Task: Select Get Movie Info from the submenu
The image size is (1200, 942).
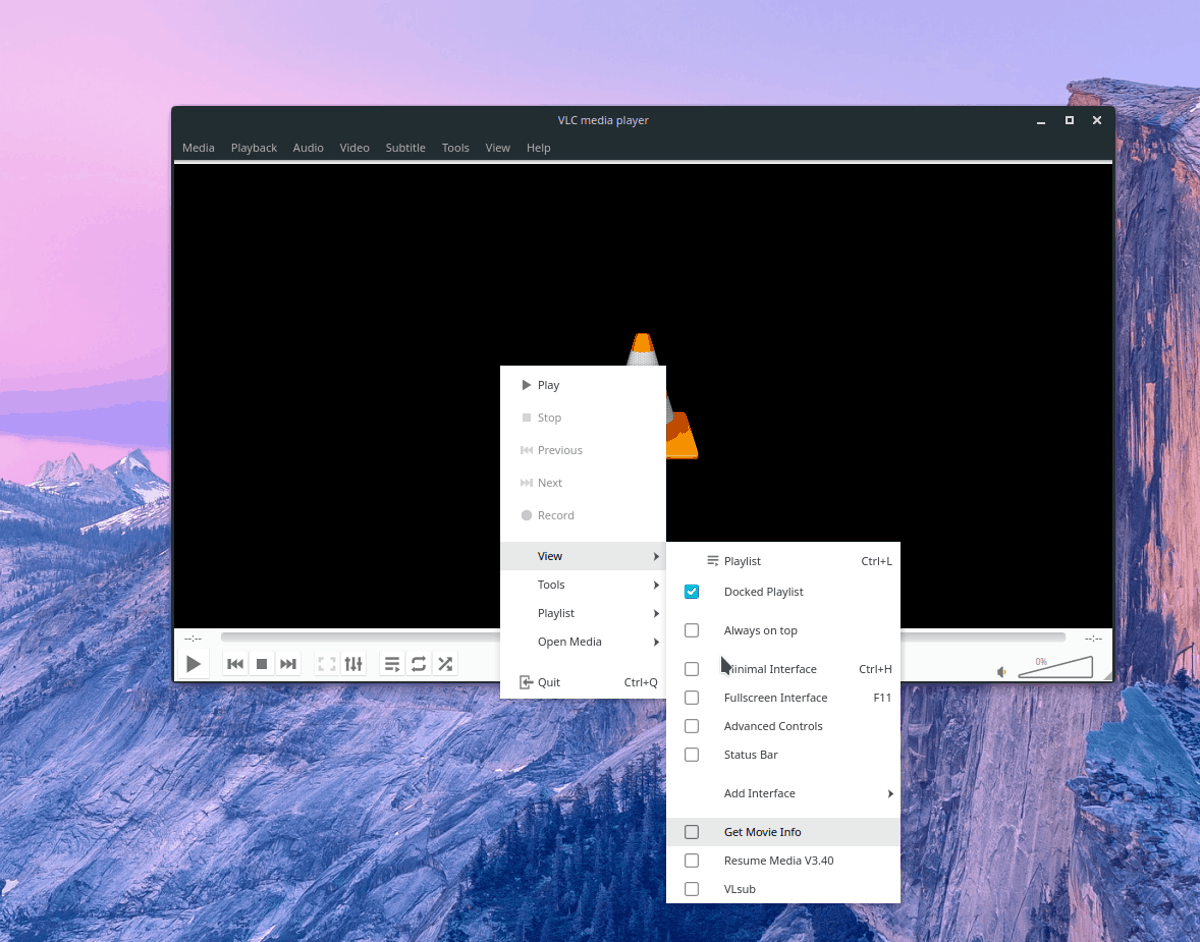Action: click(762, 831)
